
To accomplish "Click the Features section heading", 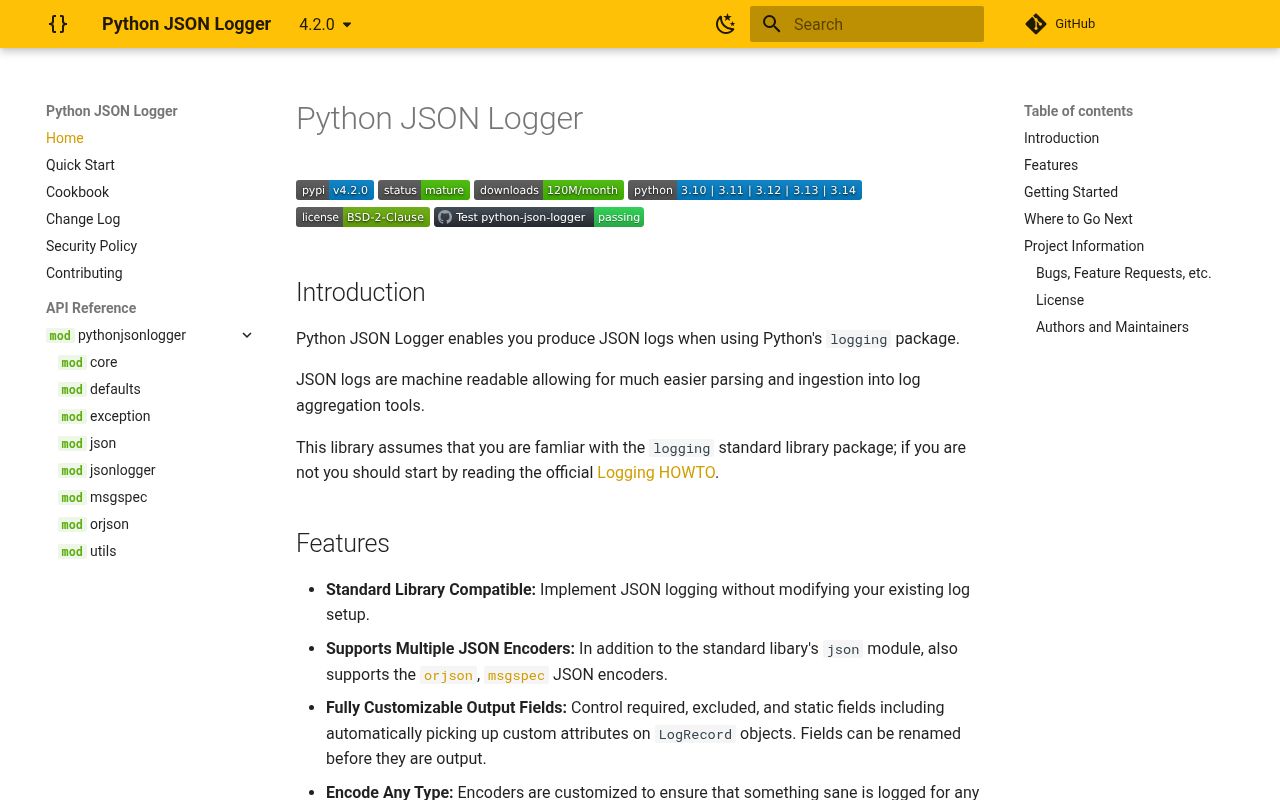I will pyautogui.click(x=343, y=543).
